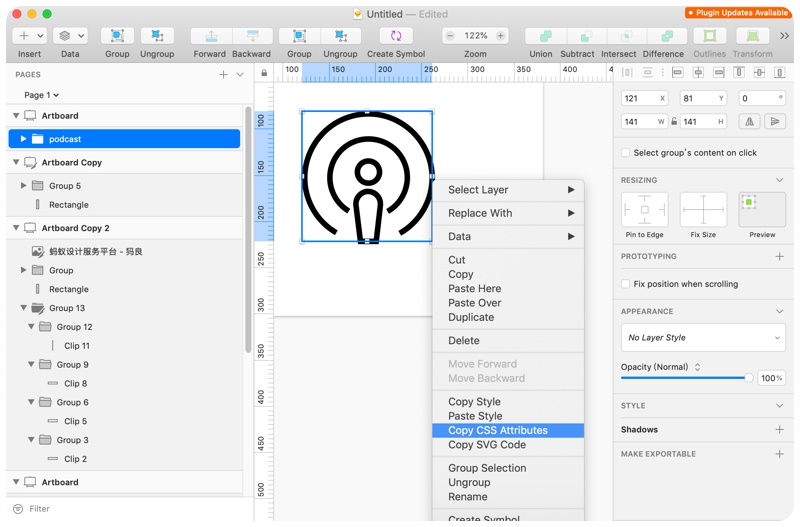Click the opacity 100% field
The image size is (800, 527).
pyautogui.click(x=771, y=378)
